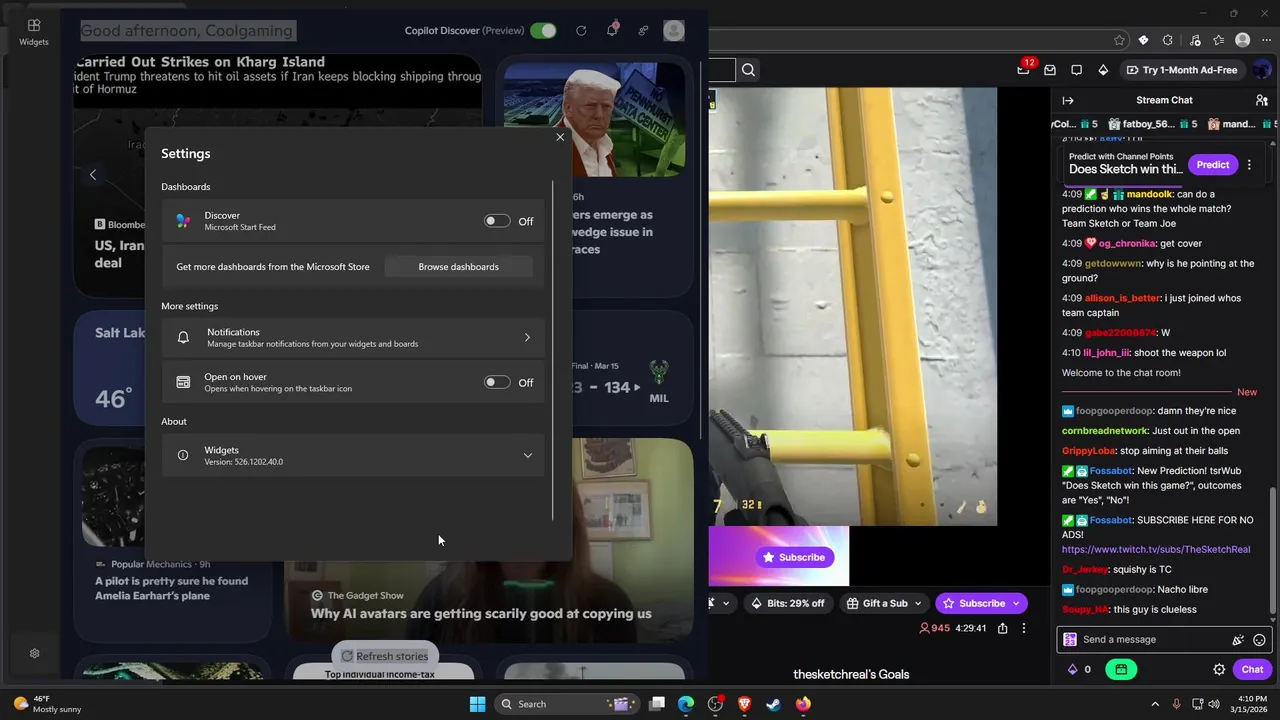Viewport: 1280px width, 720px height.
Task: Open stream more options three-dot menu
Action: (1023, 628)
